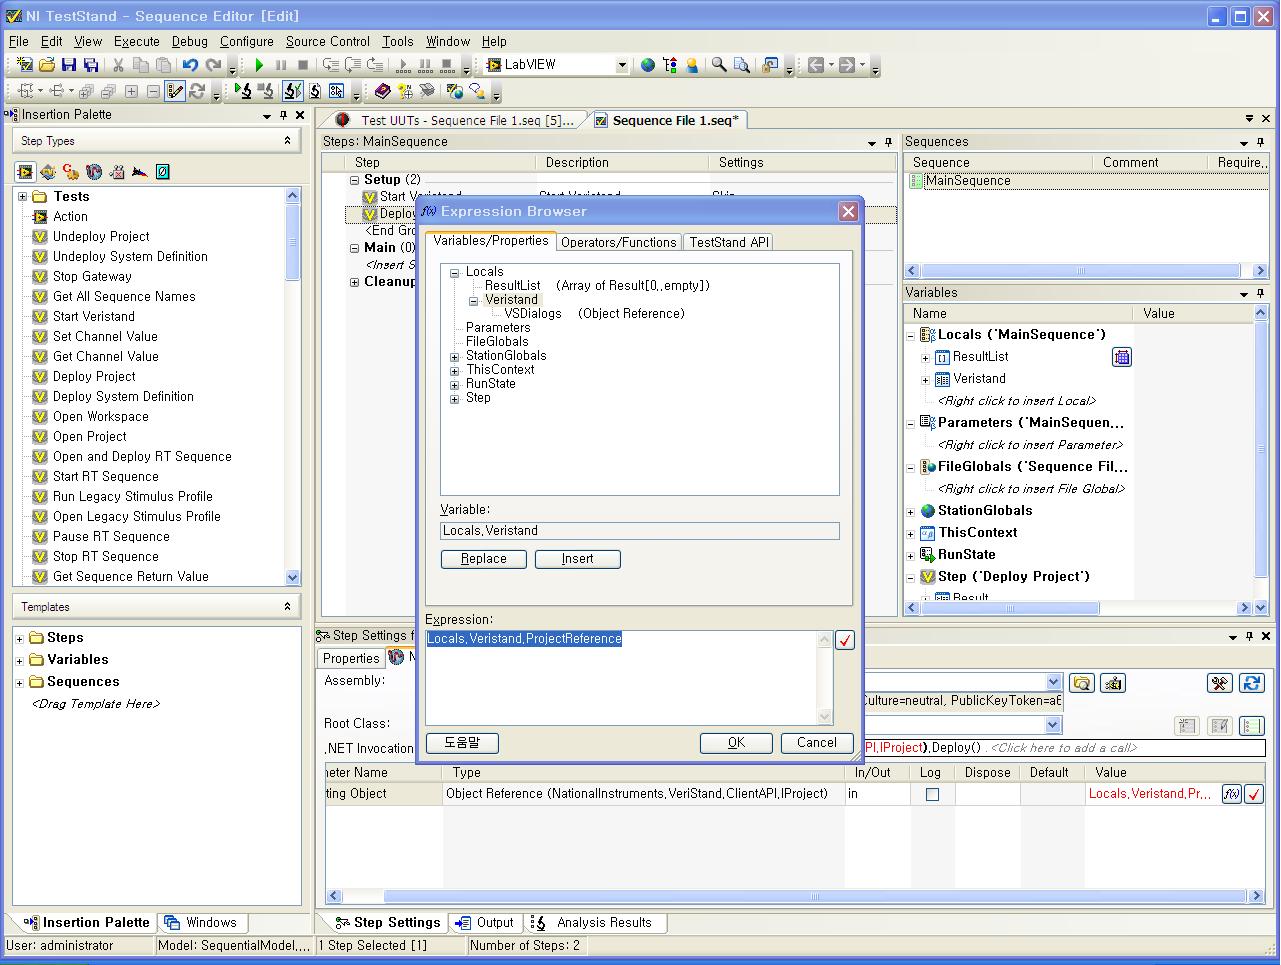Expand StationGlobals in Expression Browser tree
This screenshot has height=965, width=1281.
point(455,357)
